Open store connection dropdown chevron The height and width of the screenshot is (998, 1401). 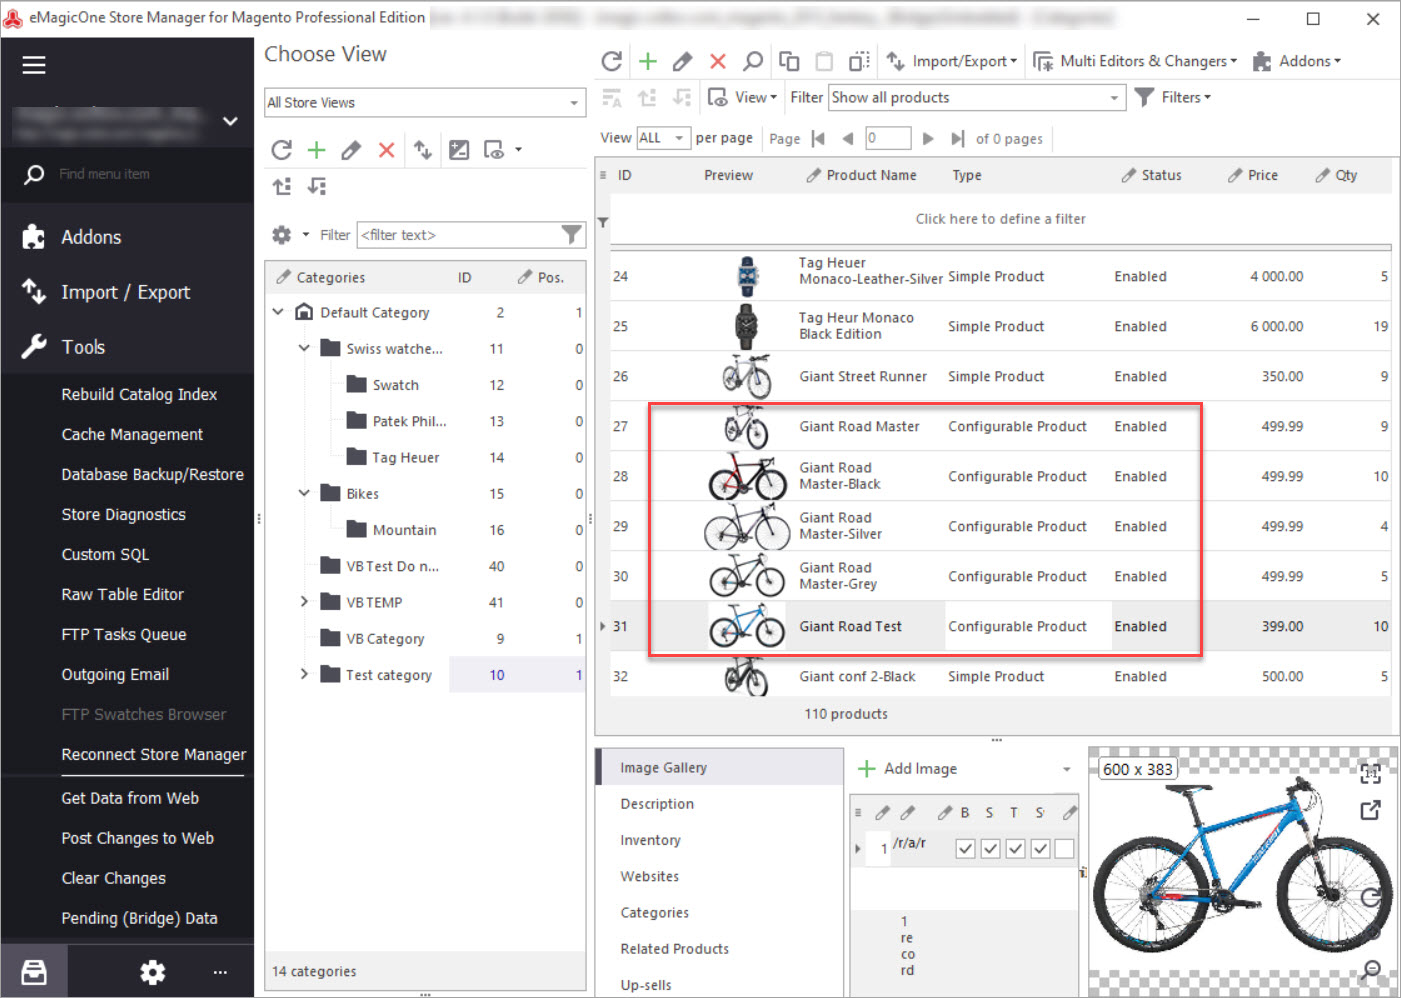point(230,121)
